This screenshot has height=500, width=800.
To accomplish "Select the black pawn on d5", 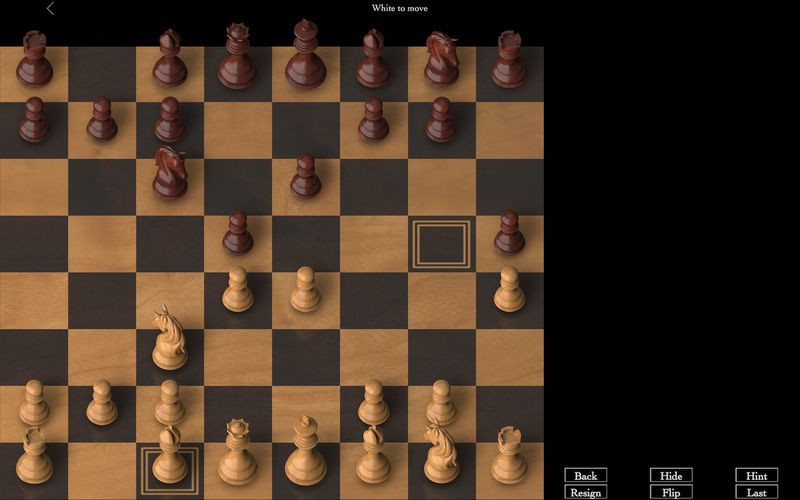I will point(238,233).
